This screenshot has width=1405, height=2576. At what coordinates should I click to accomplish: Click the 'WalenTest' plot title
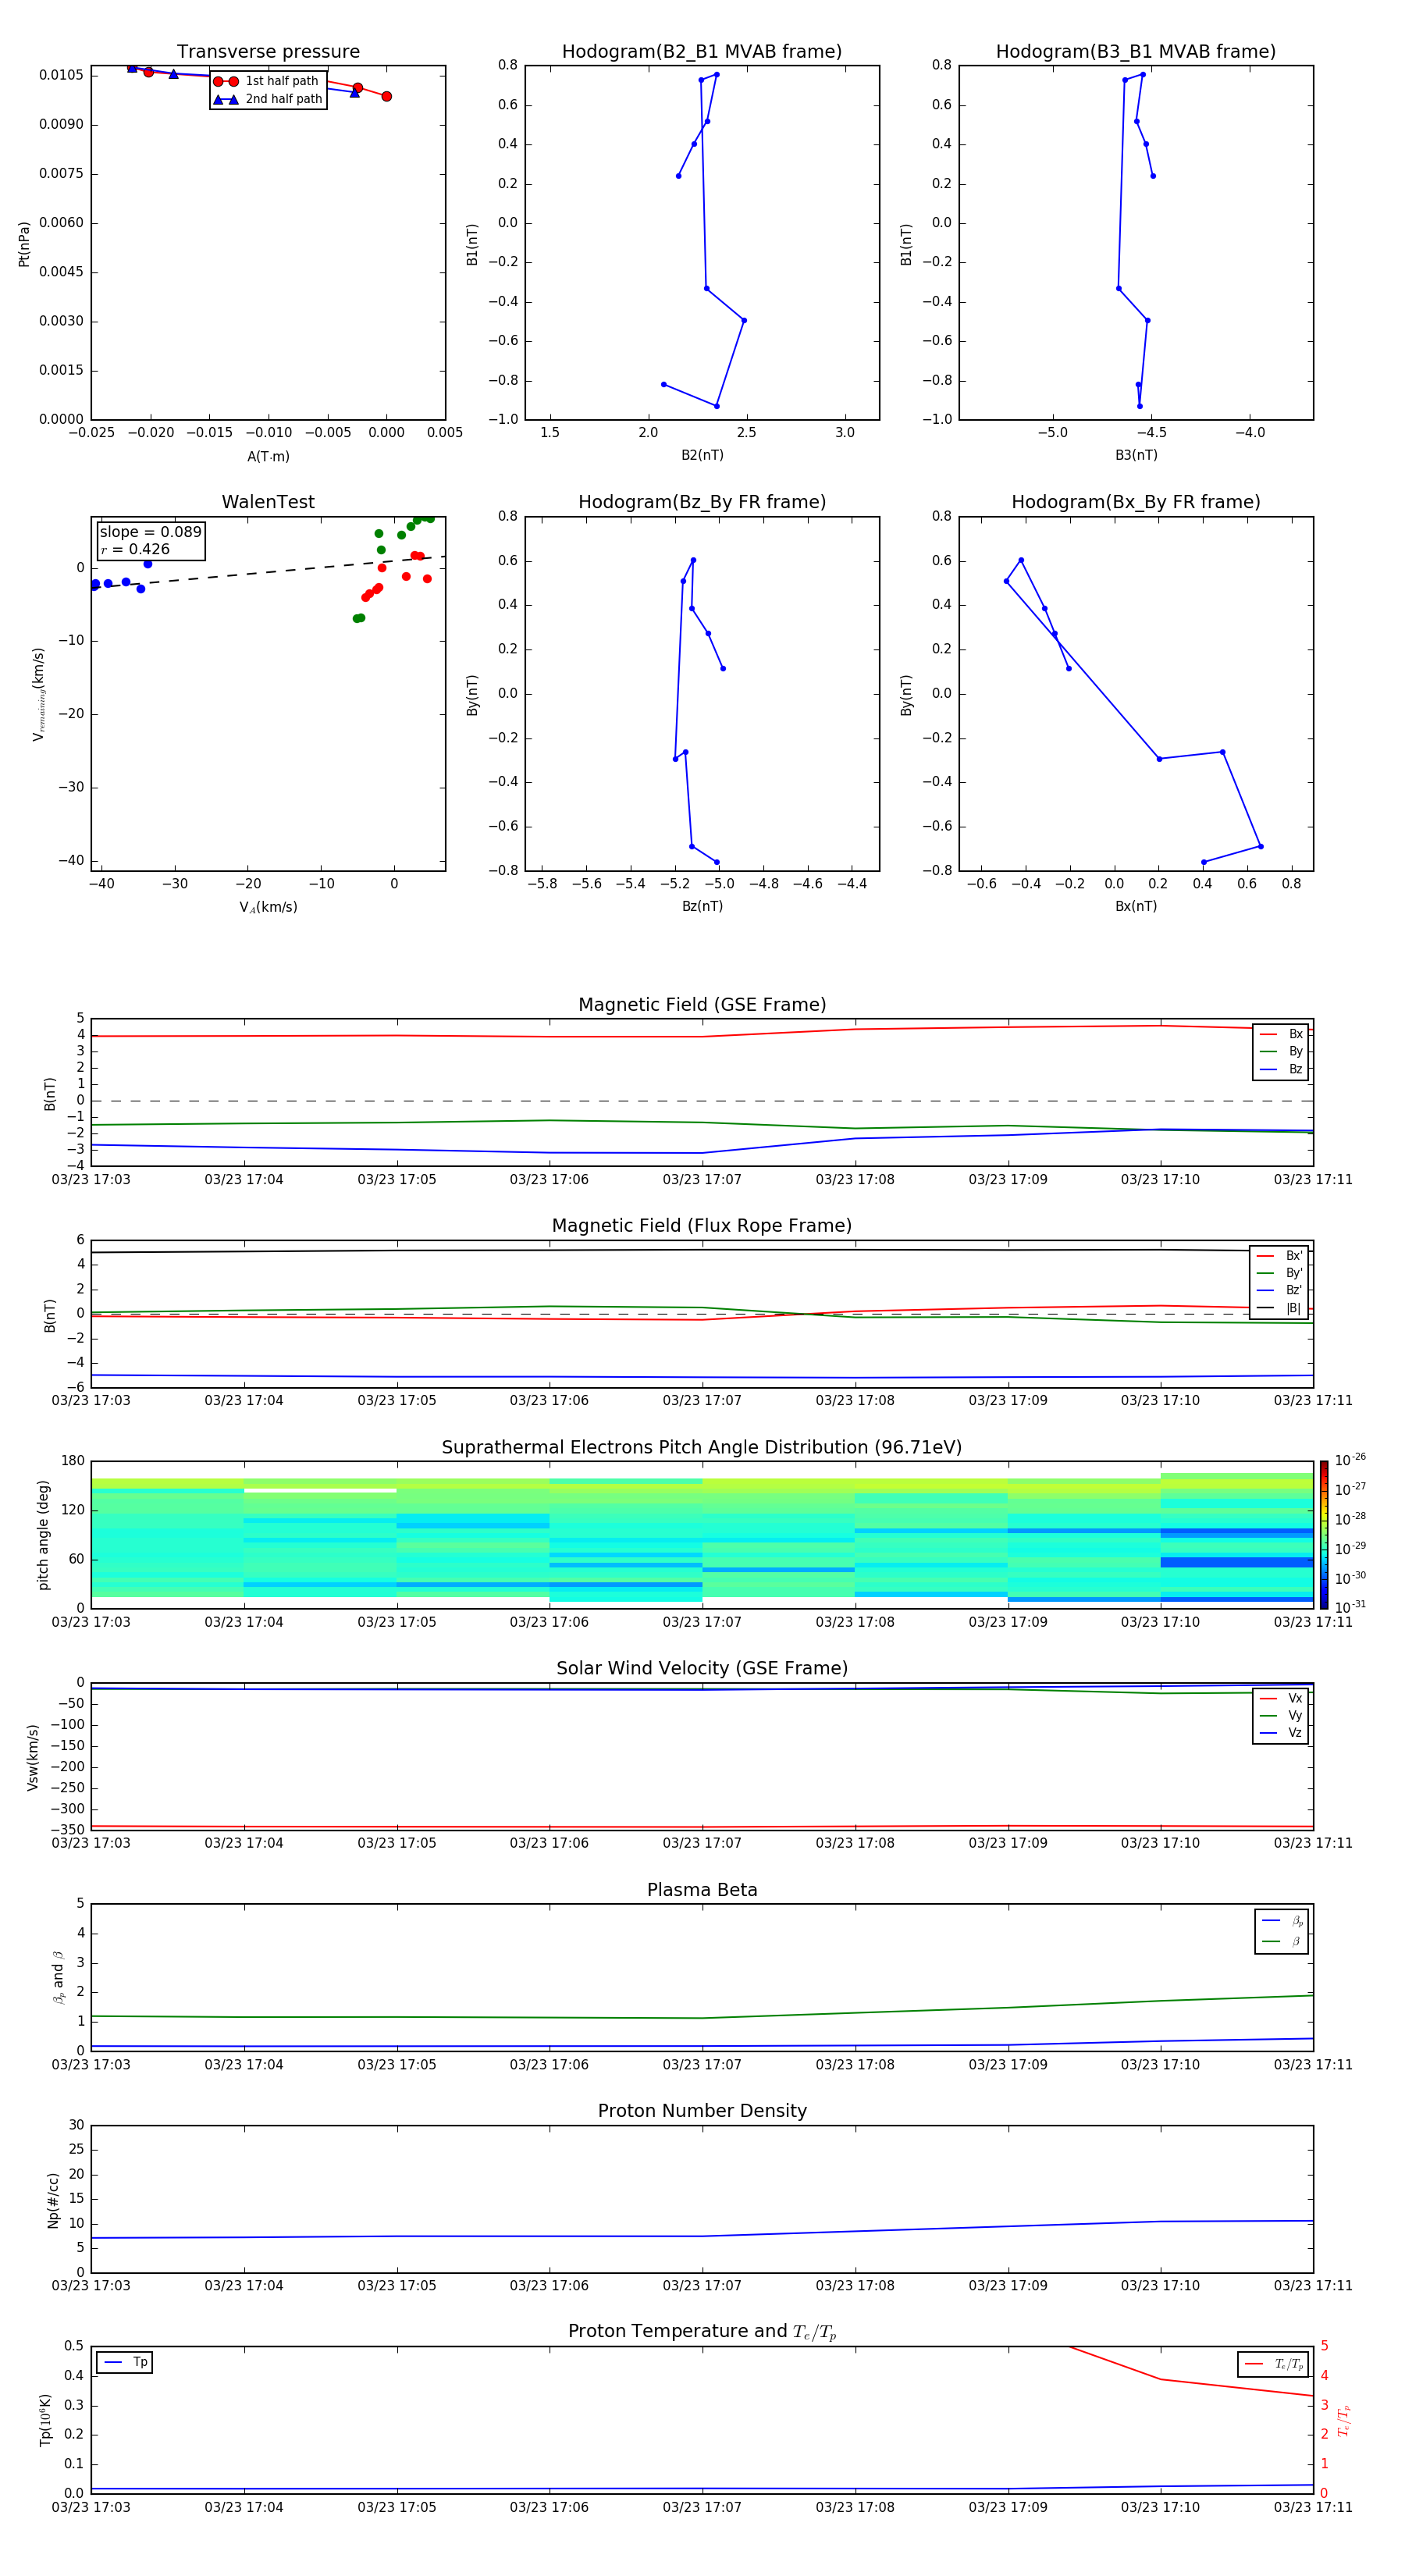coord(268,502)
